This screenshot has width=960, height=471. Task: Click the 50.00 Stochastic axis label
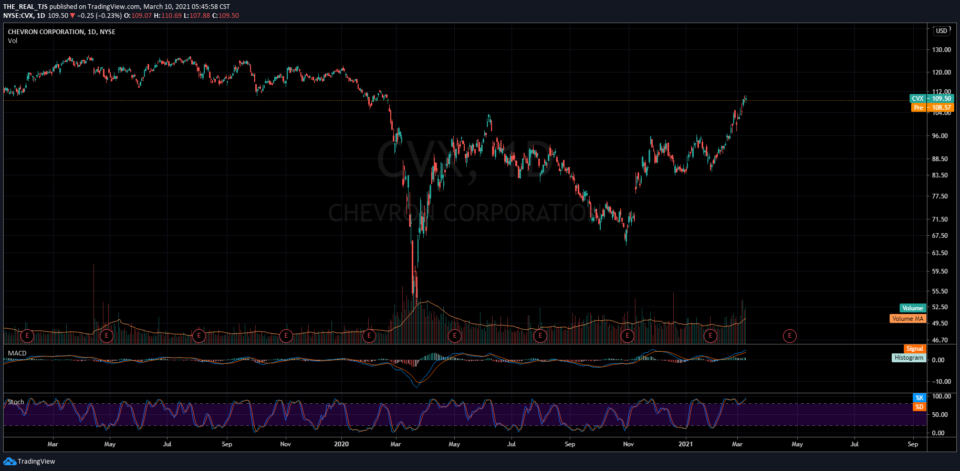coord(941,415)
